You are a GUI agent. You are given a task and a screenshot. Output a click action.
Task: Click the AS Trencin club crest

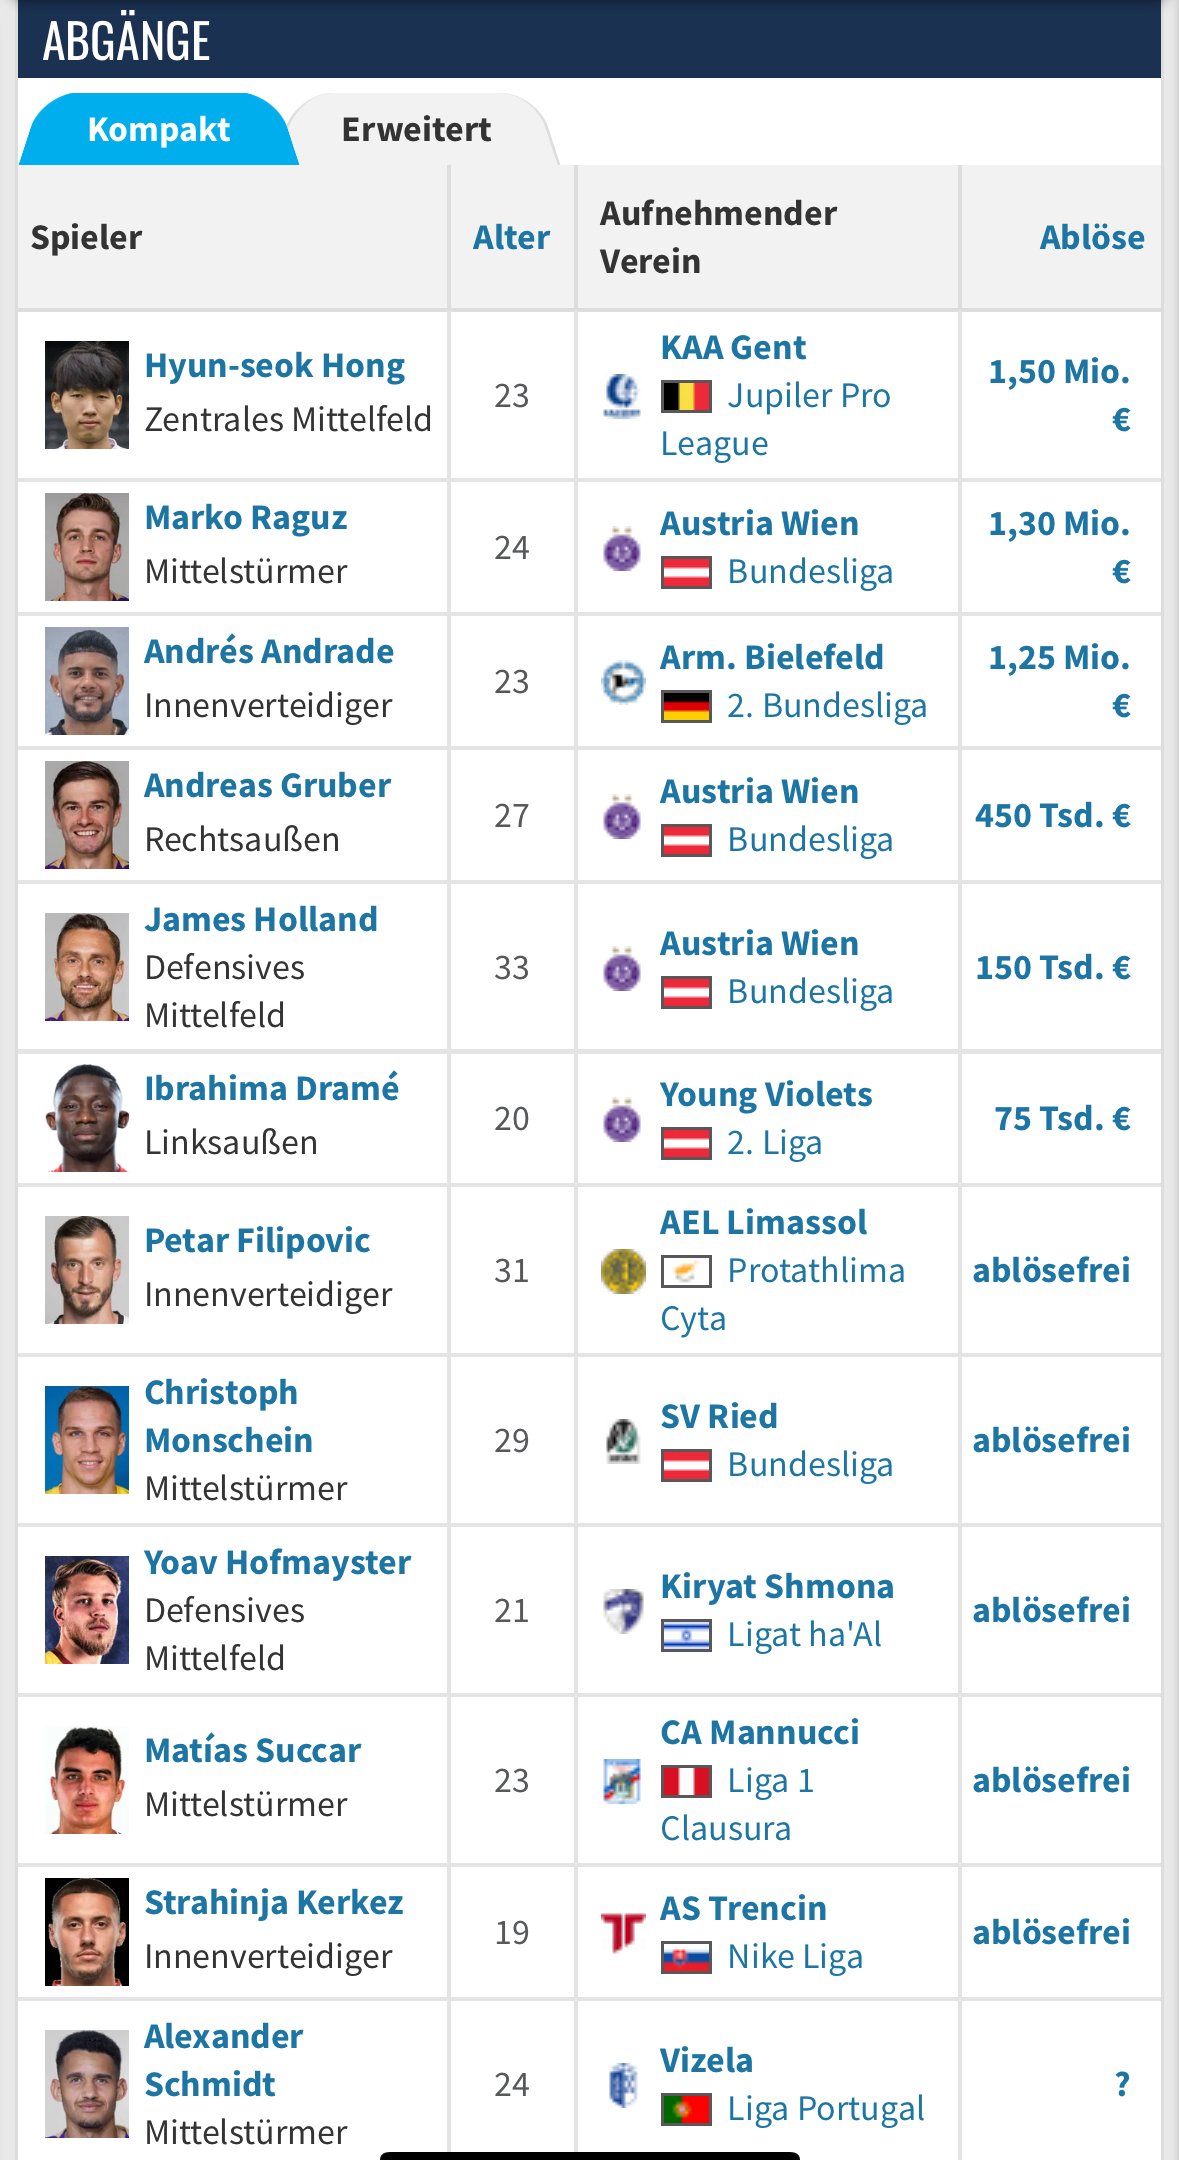(x=622, y=1933)
